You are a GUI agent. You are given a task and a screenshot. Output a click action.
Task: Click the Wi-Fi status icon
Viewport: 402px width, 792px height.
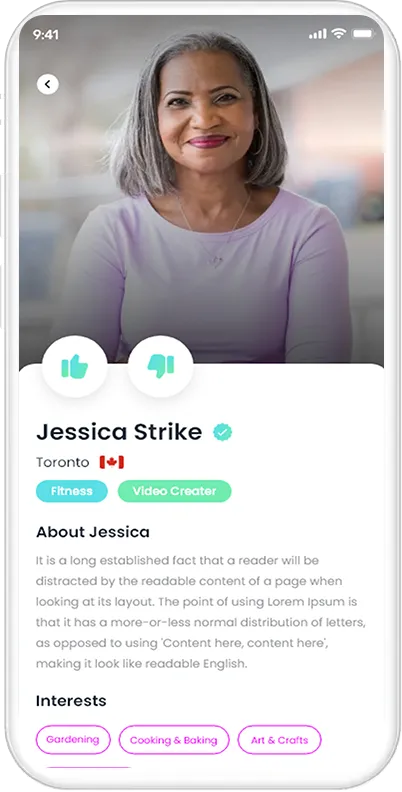(339, 34)
